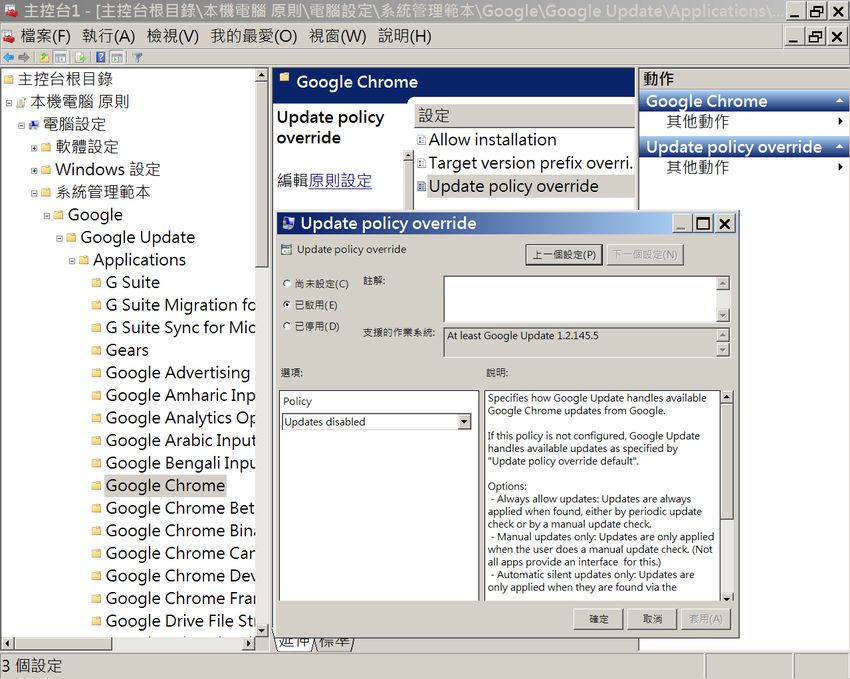Click the G Suite Sync folder icon
This screenshot has width=850, height=679.
[x=96, y=327]
